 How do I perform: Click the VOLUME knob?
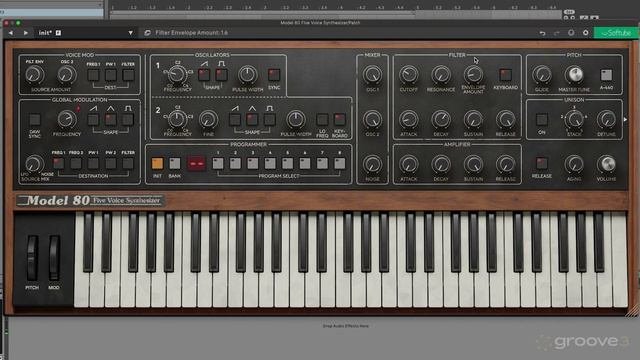pyautogui.click(x=606, y=164)
